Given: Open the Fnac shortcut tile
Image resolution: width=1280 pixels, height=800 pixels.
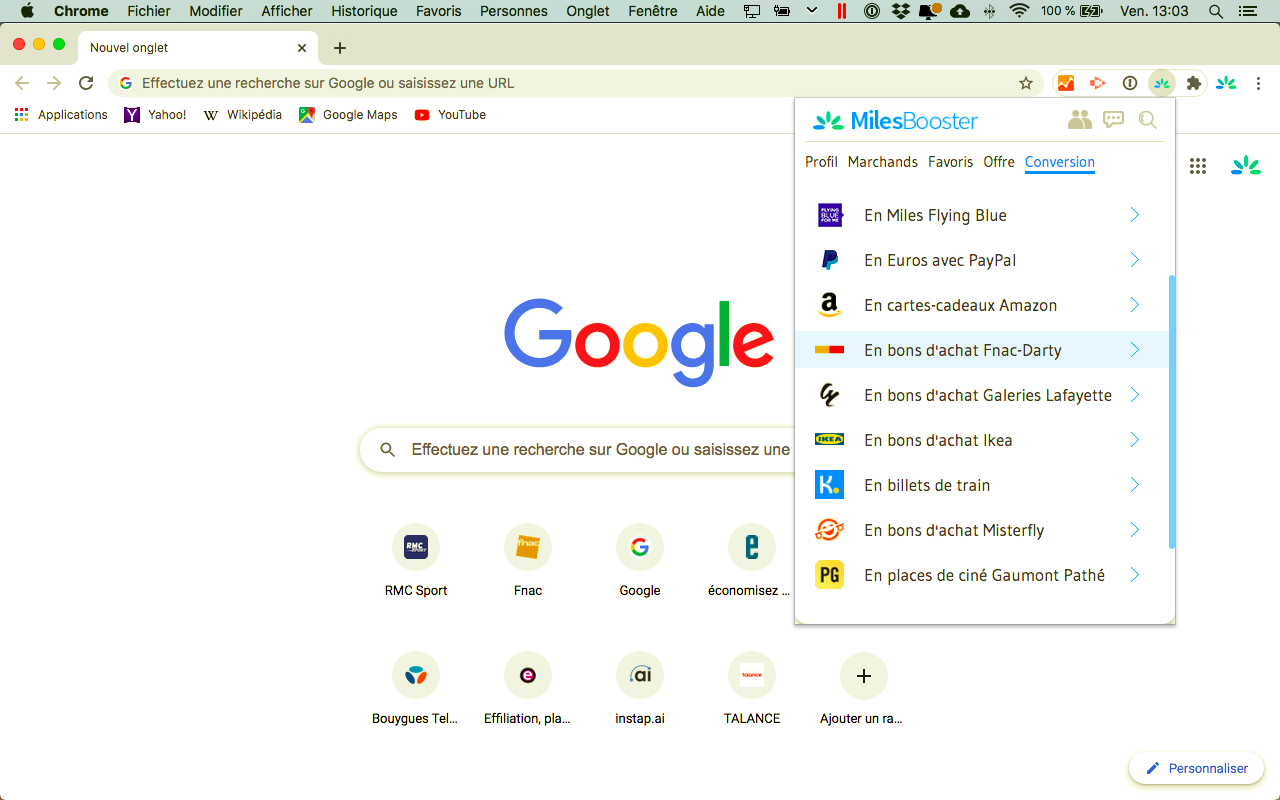Looking at the screenshot, I should 528,560.
